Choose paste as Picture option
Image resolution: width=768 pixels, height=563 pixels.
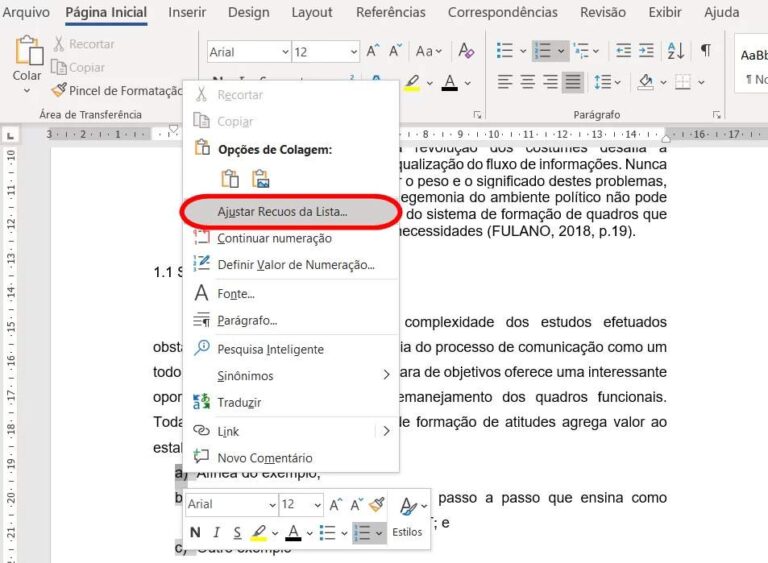point(261,179)
